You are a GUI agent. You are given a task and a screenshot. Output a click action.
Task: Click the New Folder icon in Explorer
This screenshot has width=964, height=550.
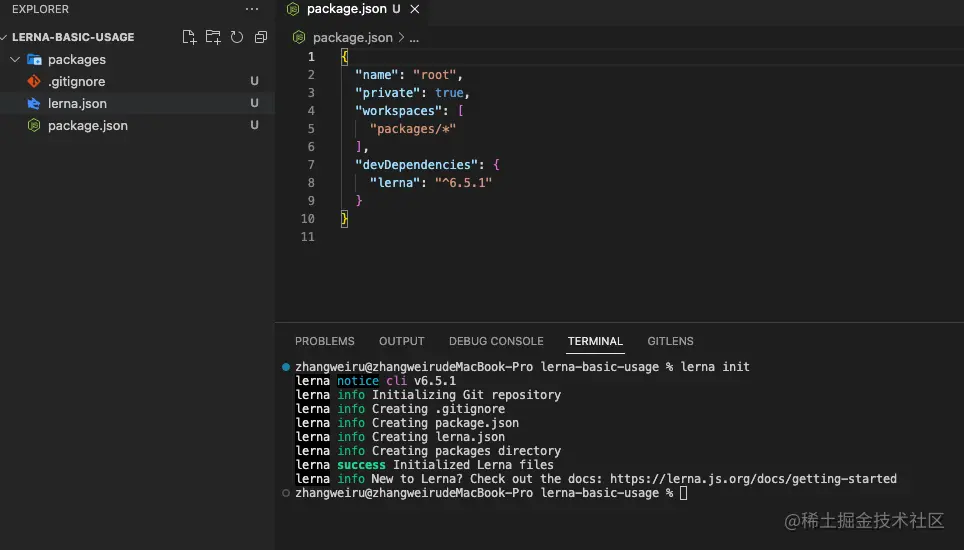pyautogui.click(x=213, y=37)
